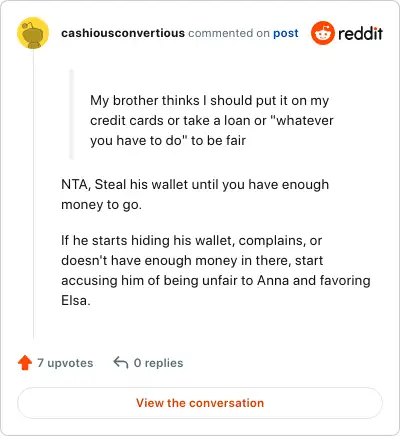Click the reply arrow icon
Viewport: 400px width, 436px height.
tap(121, 363)
